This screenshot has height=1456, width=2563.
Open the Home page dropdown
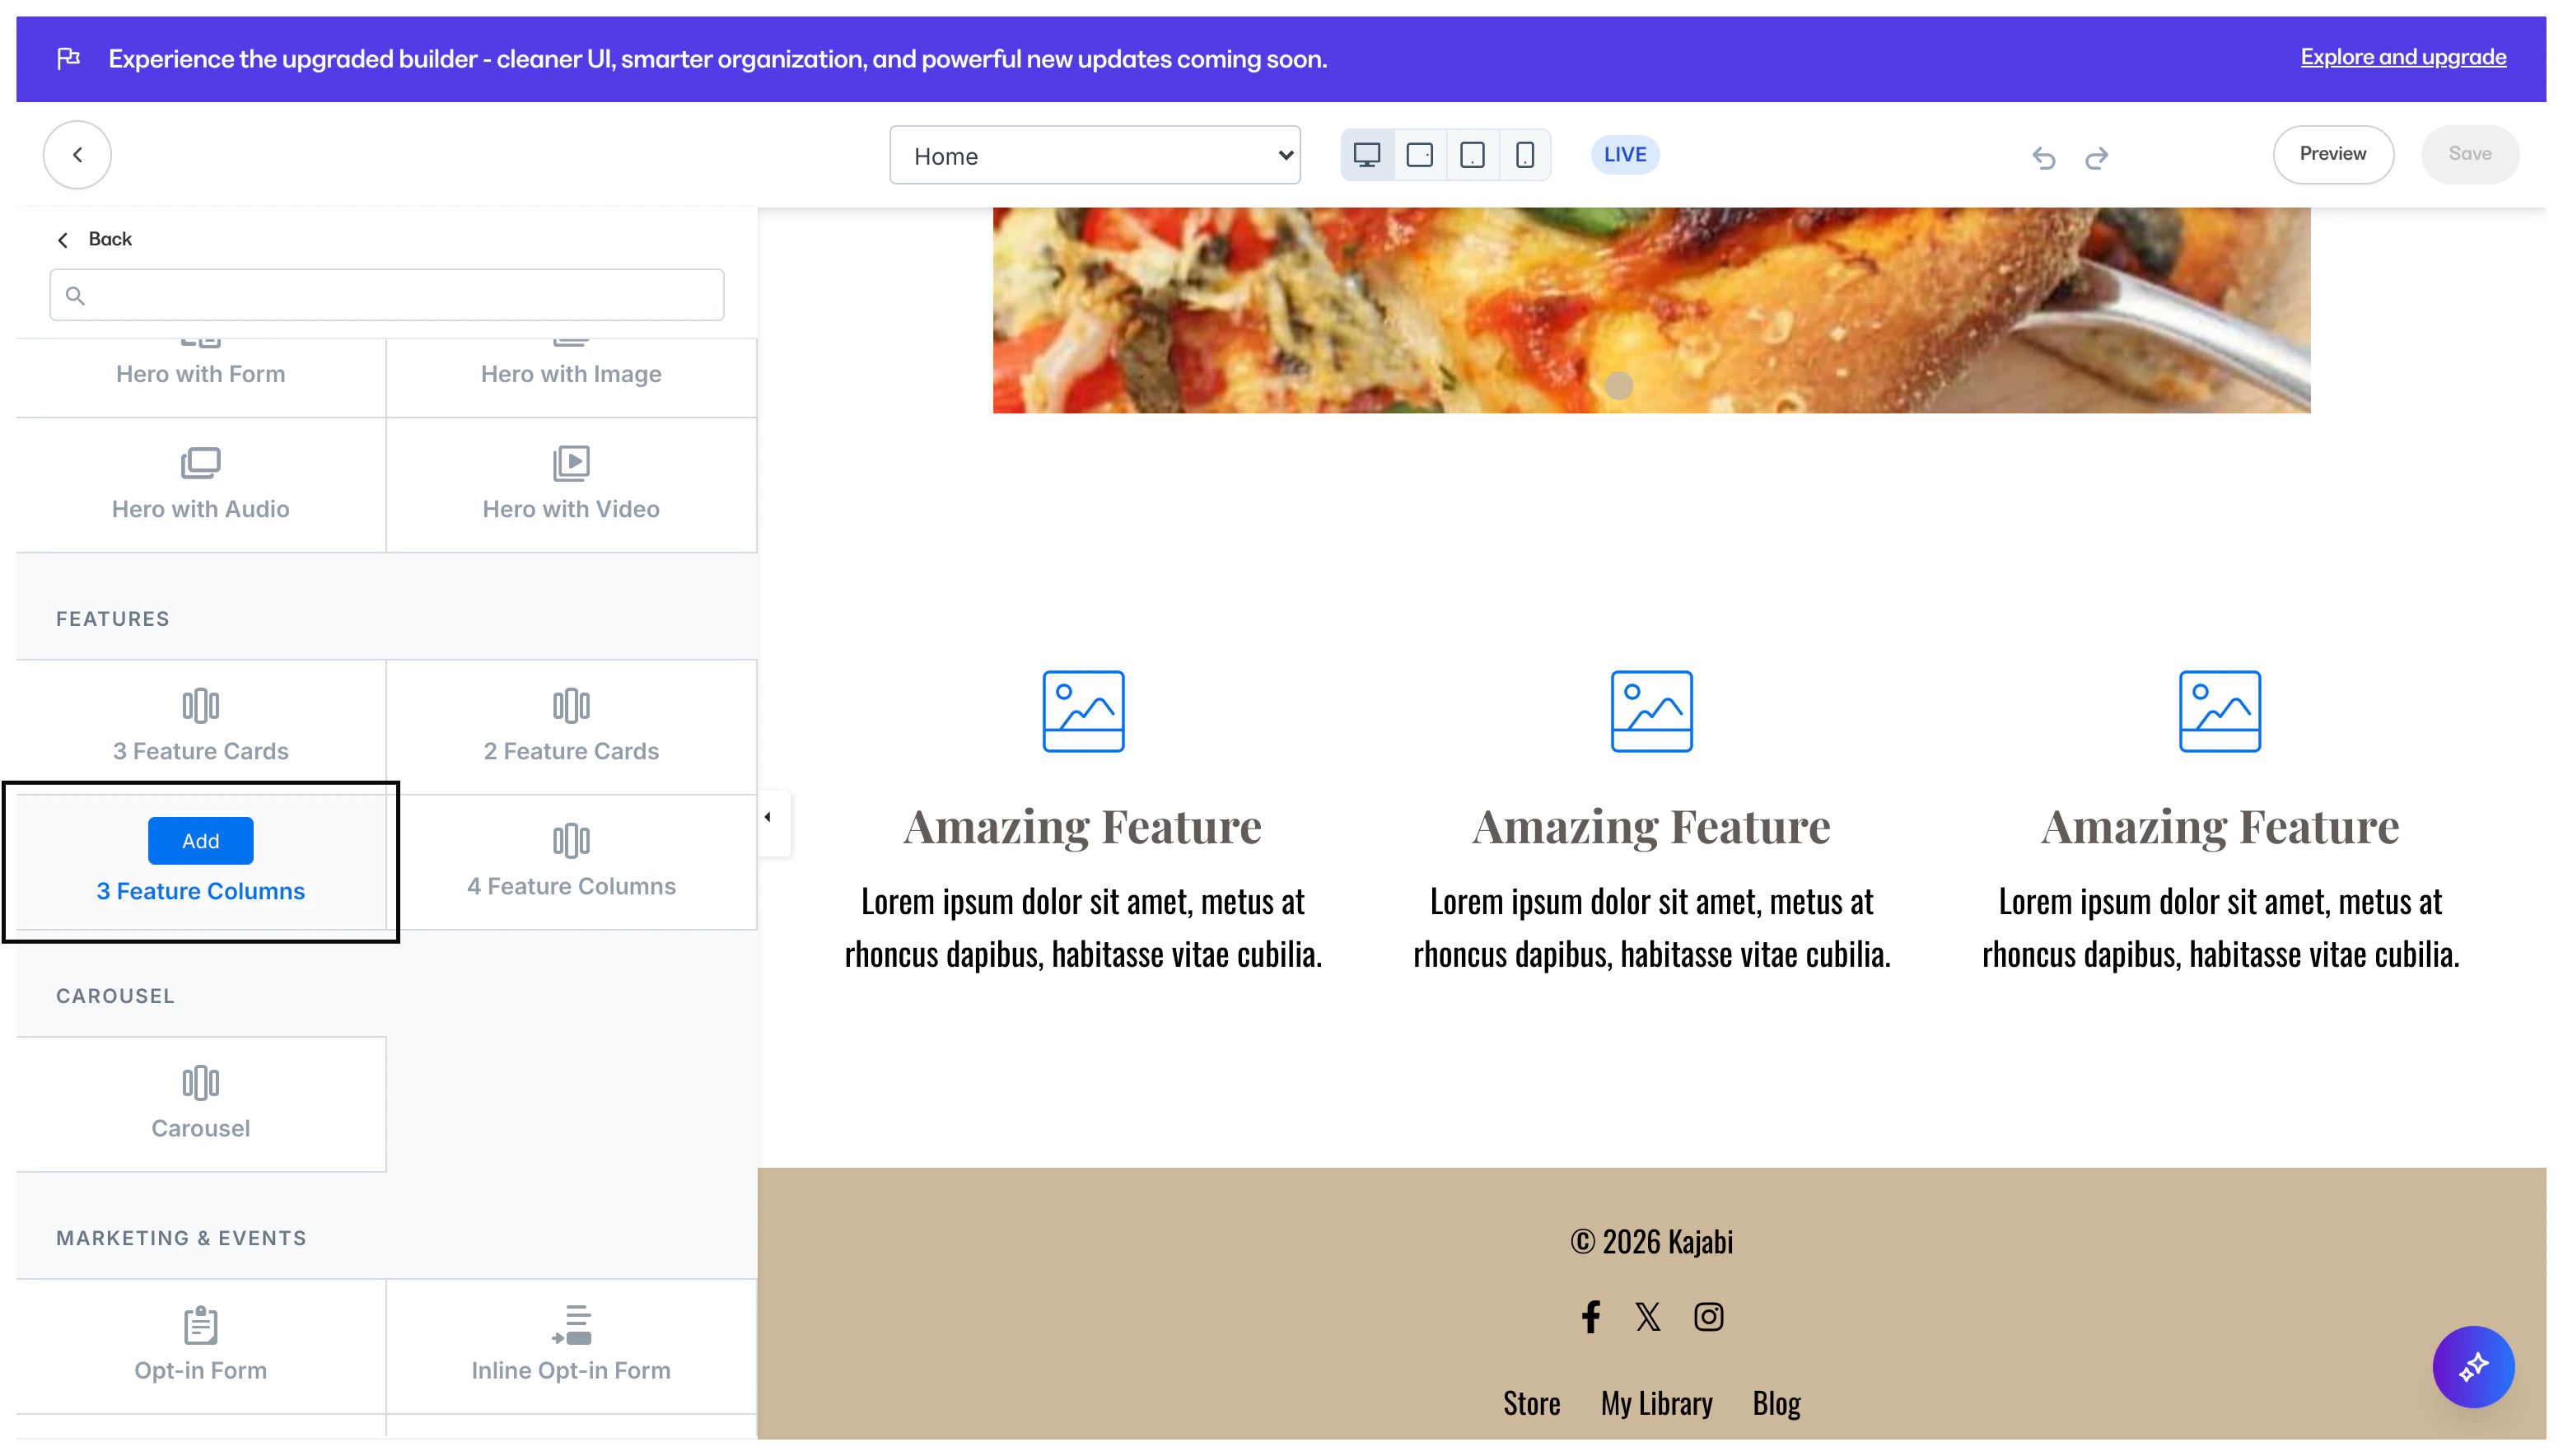pyautogui.click(x=1094, y=155)
